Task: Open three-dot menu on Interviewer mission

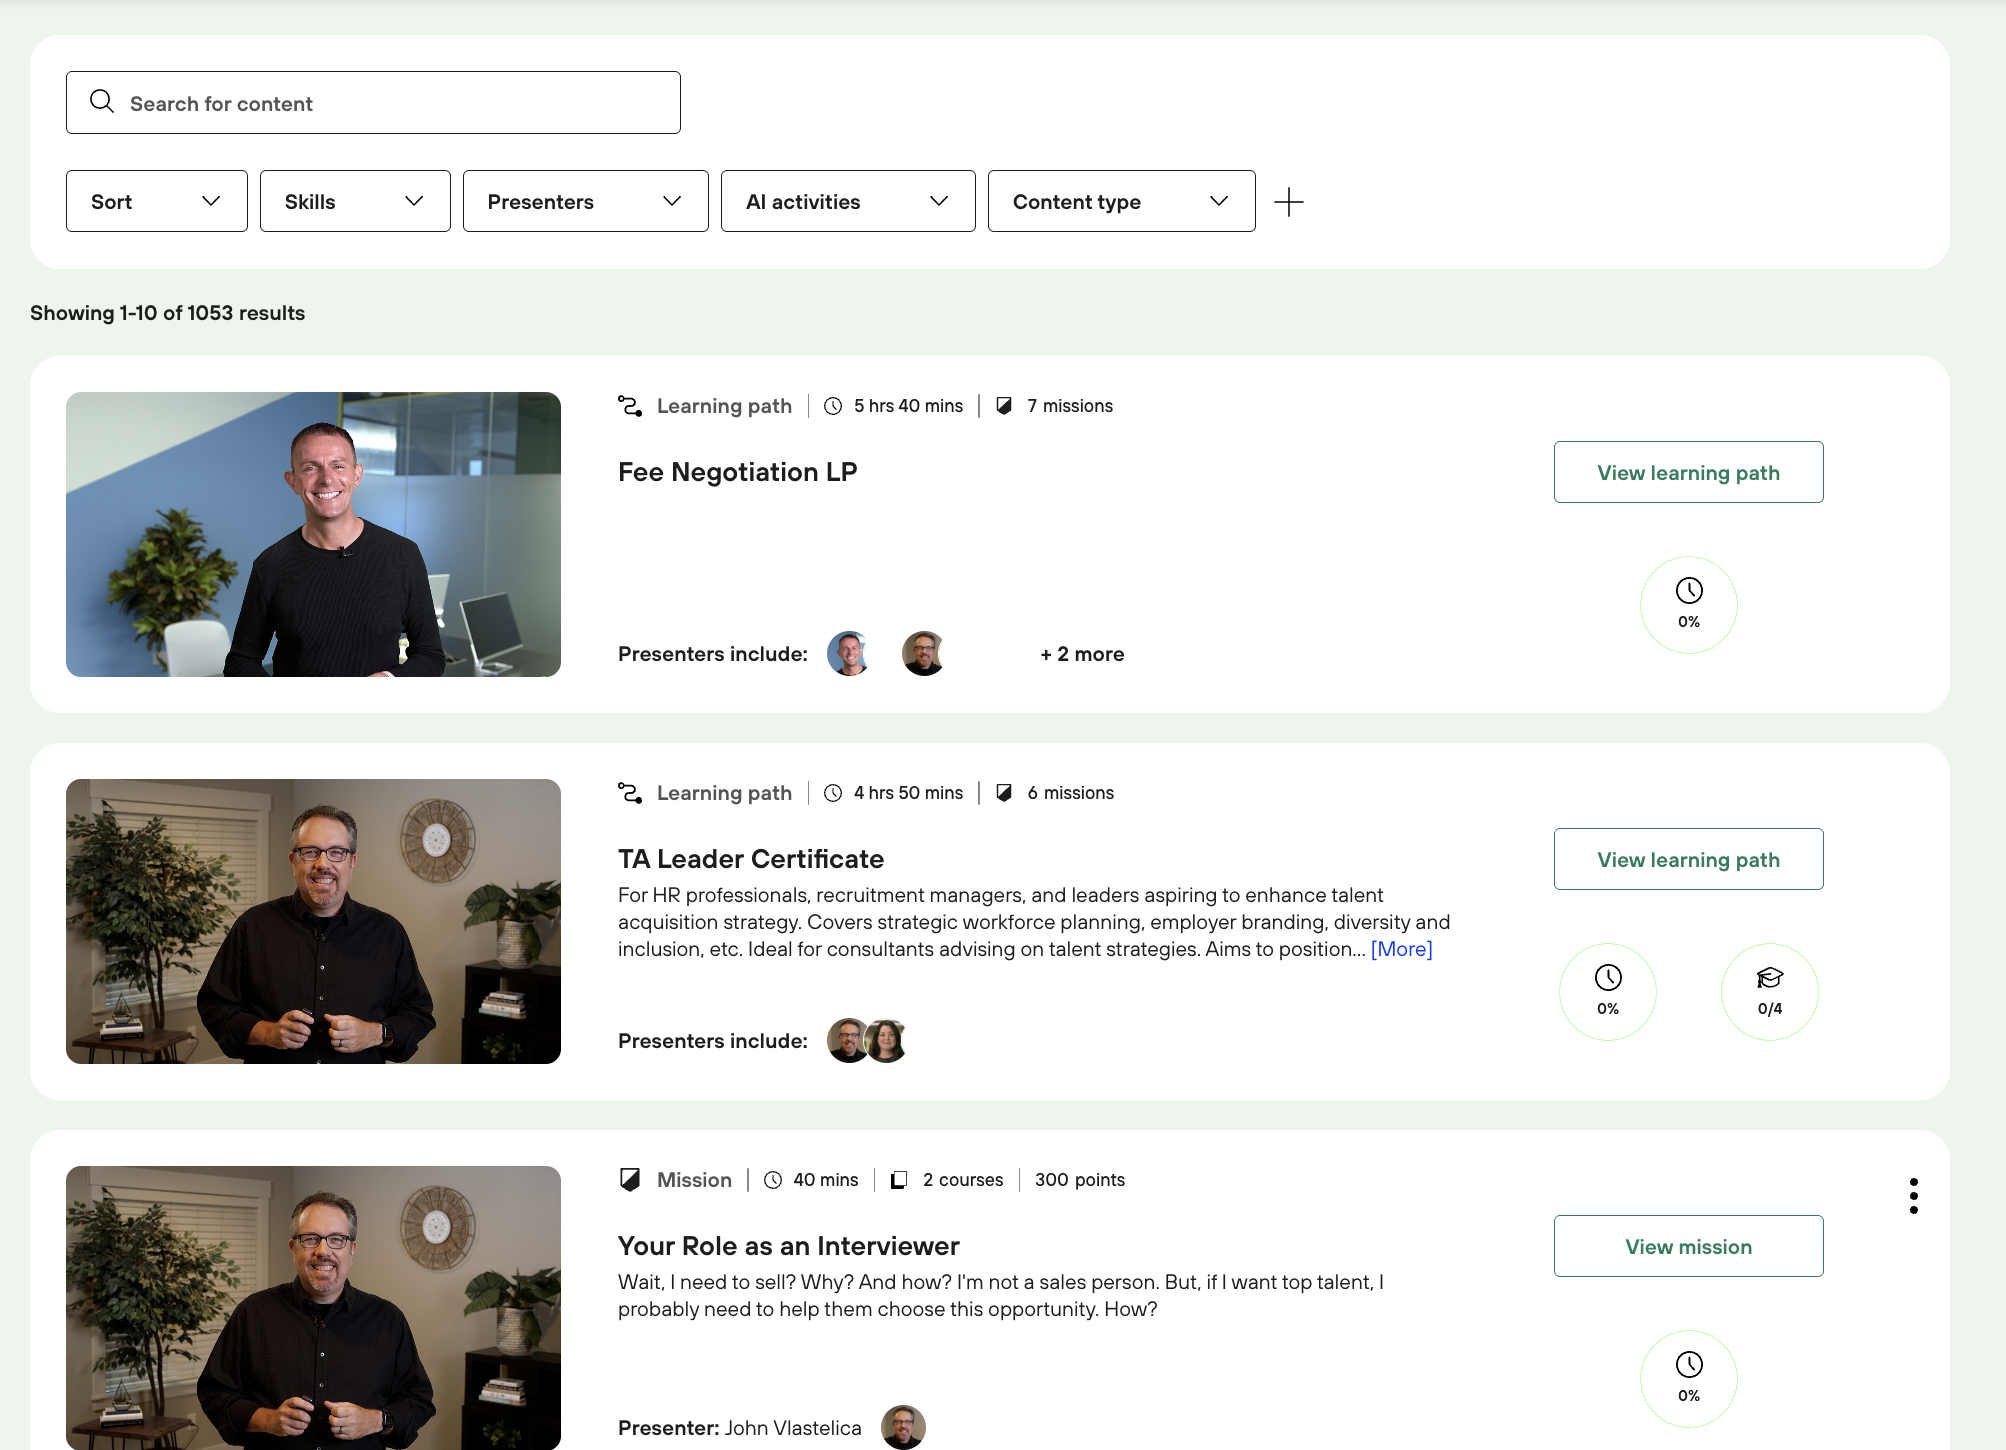Action: tap(1913, 1196)
